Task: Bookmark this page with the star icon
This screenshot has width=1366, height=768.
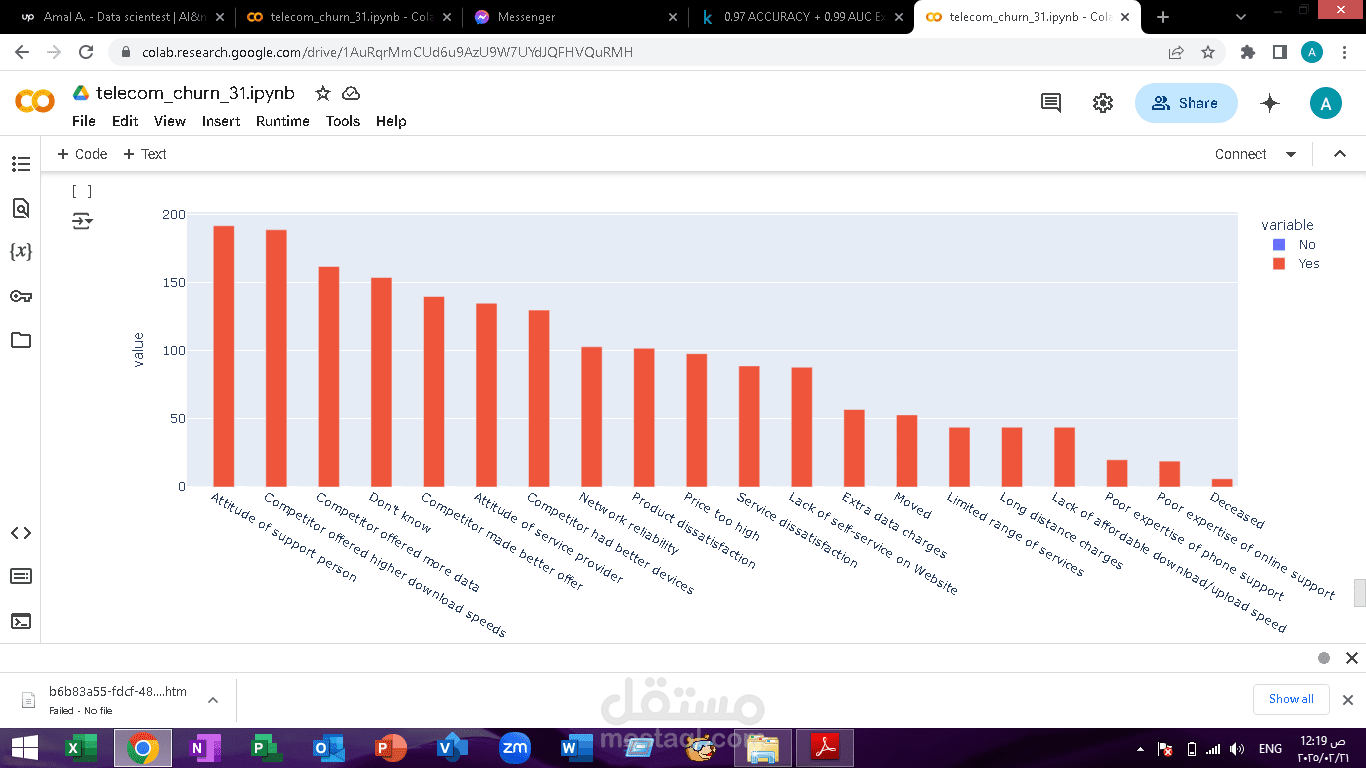Action: coord(1208,52)
